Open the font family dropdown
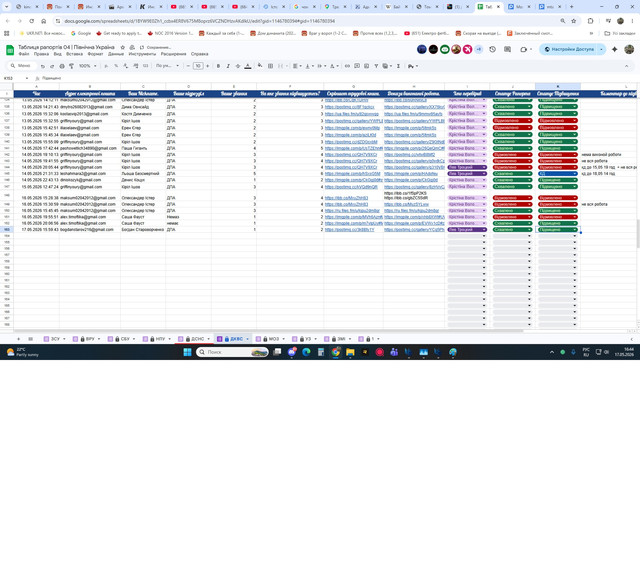 pos(167,66)
